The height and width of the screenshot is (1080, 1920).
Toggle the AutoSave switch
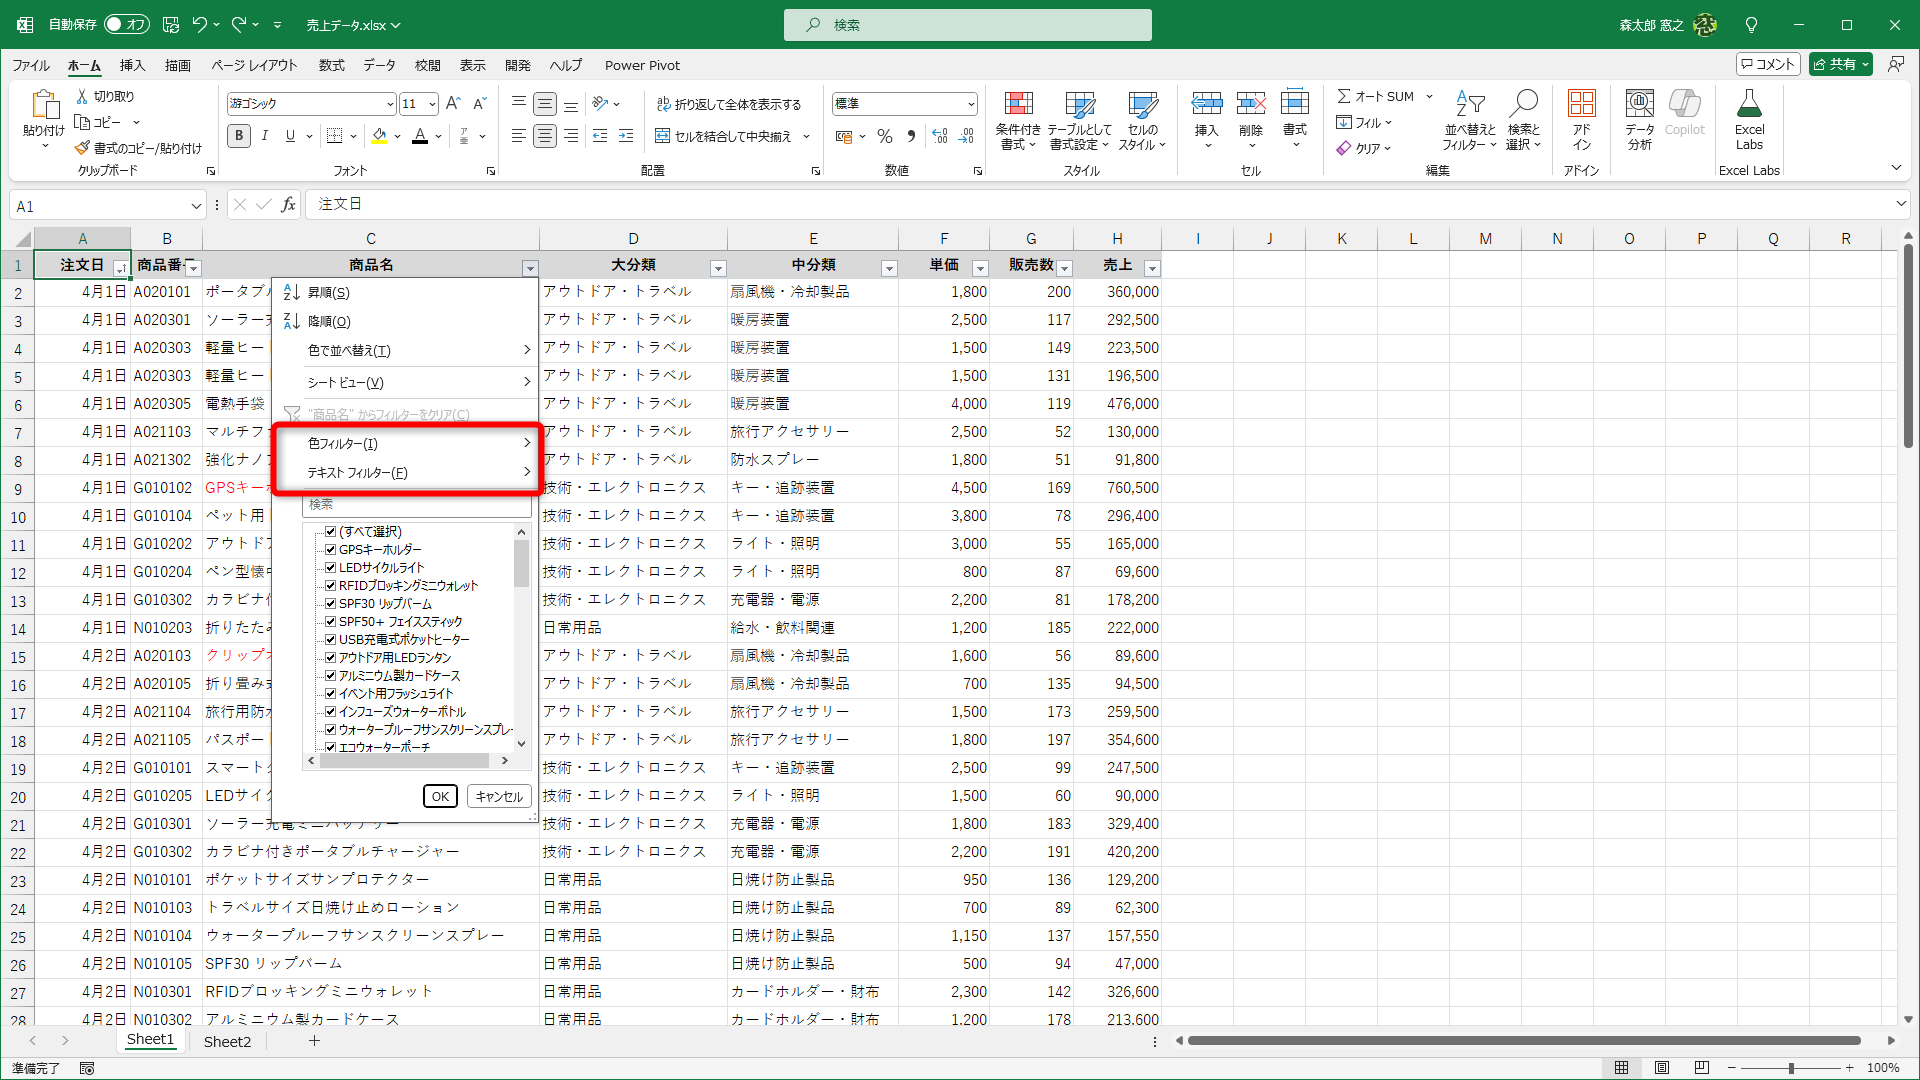tap(126, 24)
